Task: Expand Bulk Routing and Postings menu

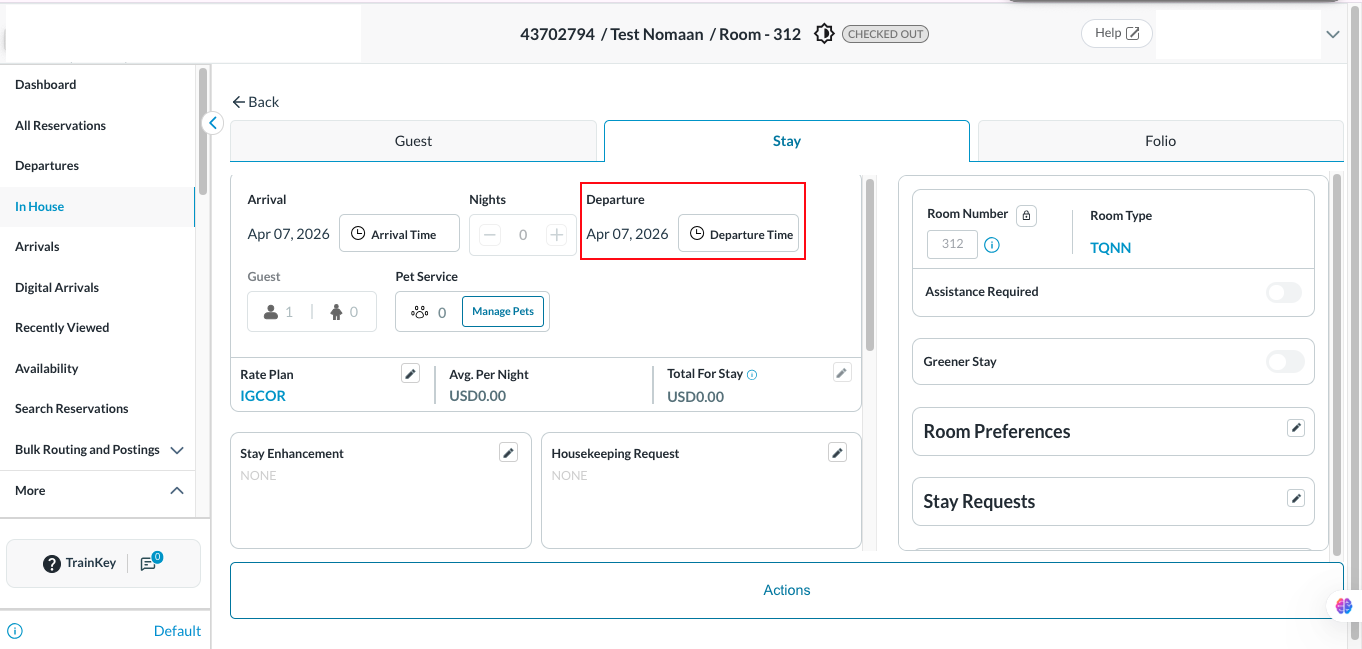Action: pyautogui.click(x=177, y=450)
